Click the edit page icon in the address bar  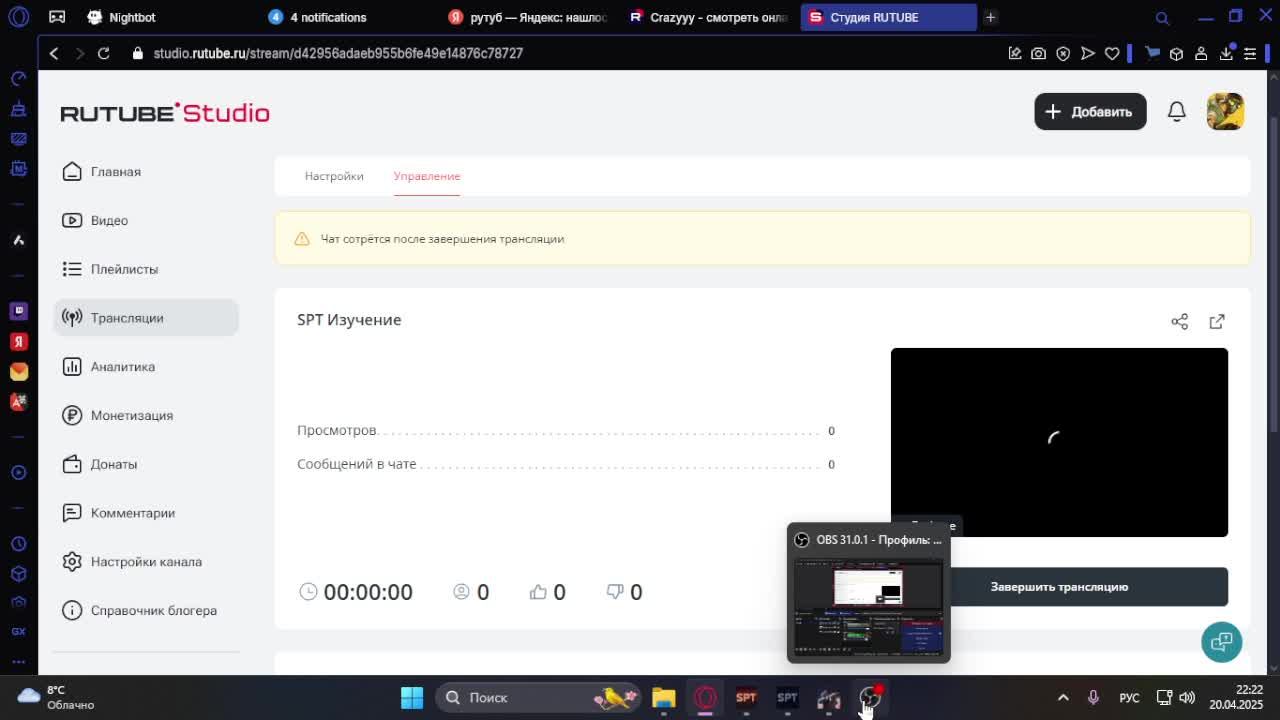[x=1015, y=53]
